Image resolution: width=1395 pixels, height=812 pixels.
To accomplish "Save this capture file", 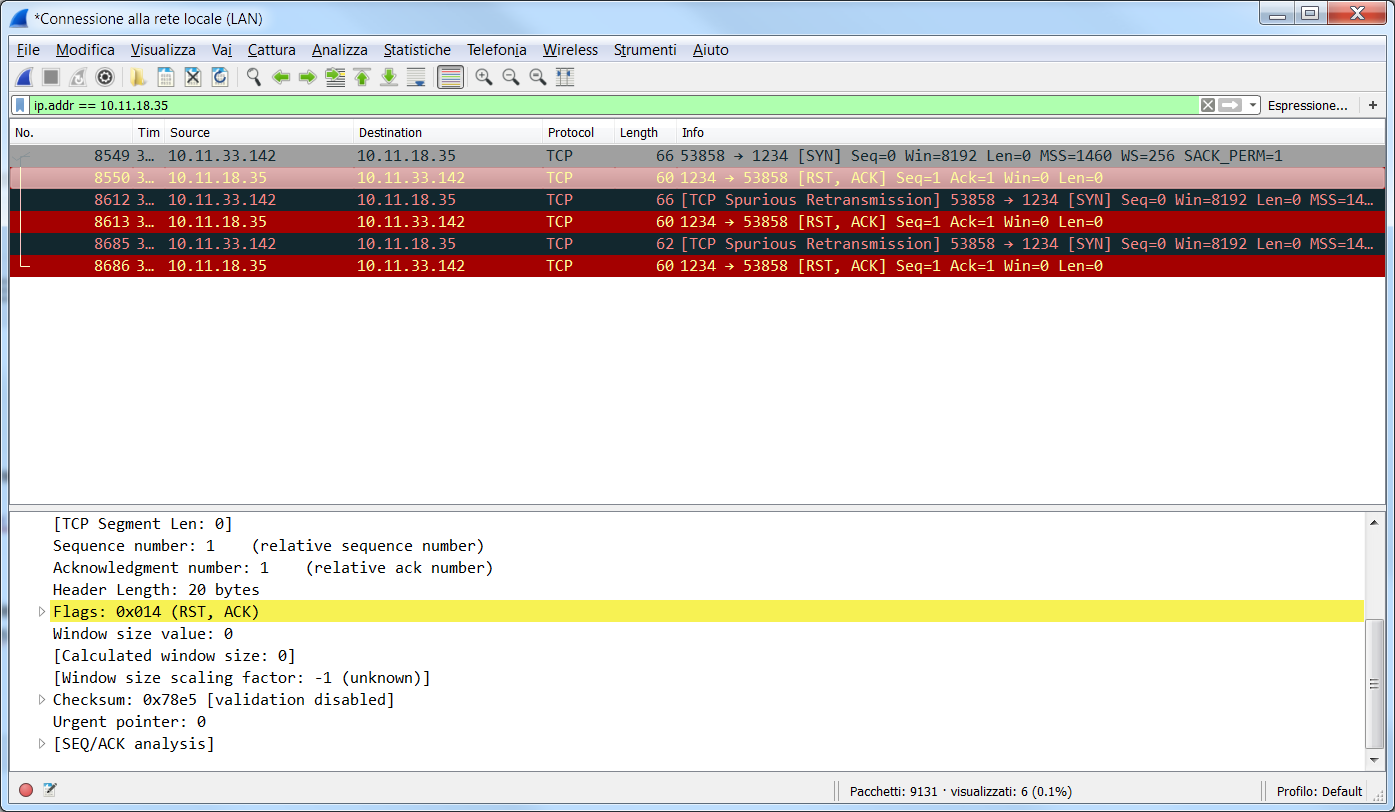I will [166, 77].
